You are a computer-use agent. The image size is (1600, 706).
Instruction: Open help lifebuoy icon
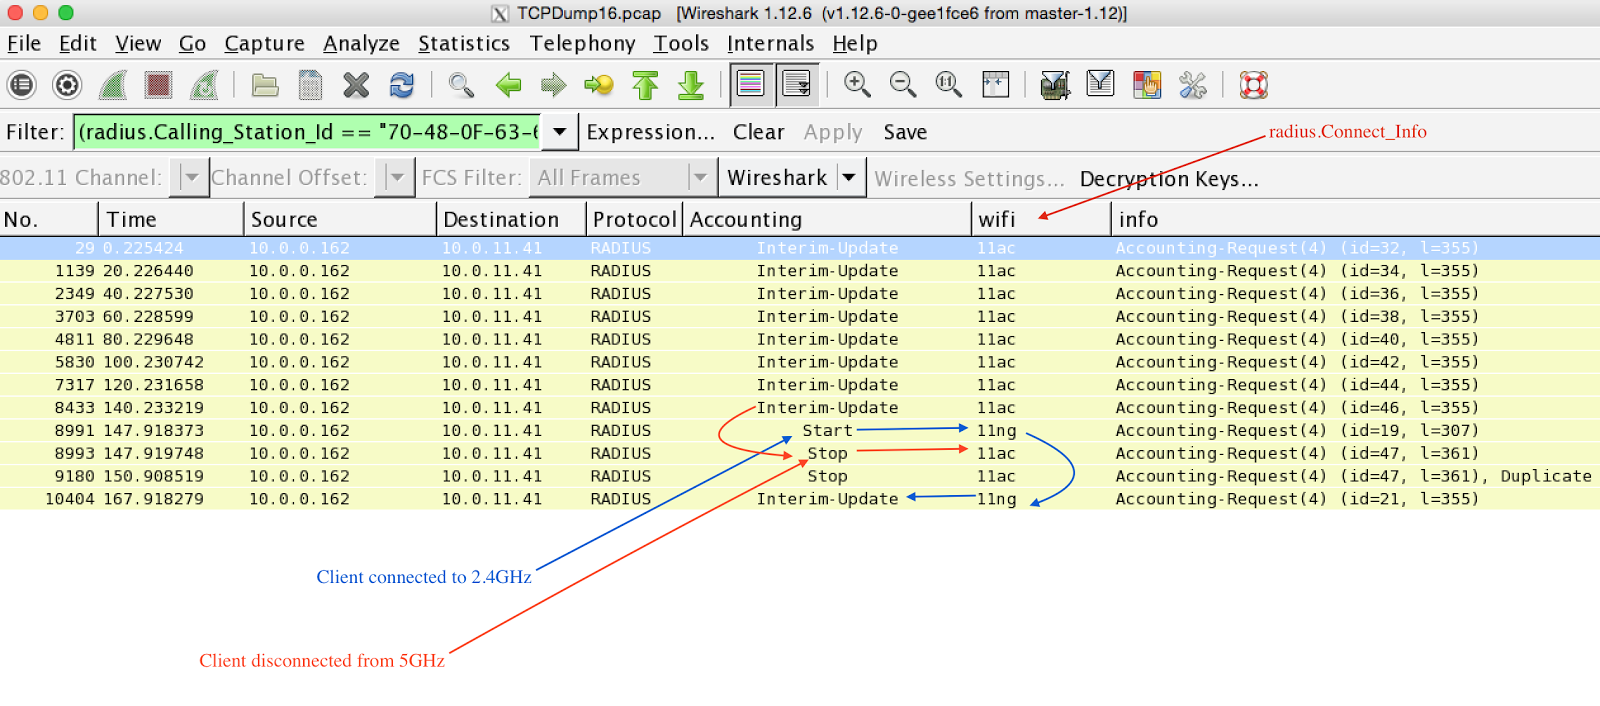pos(1253,85)
